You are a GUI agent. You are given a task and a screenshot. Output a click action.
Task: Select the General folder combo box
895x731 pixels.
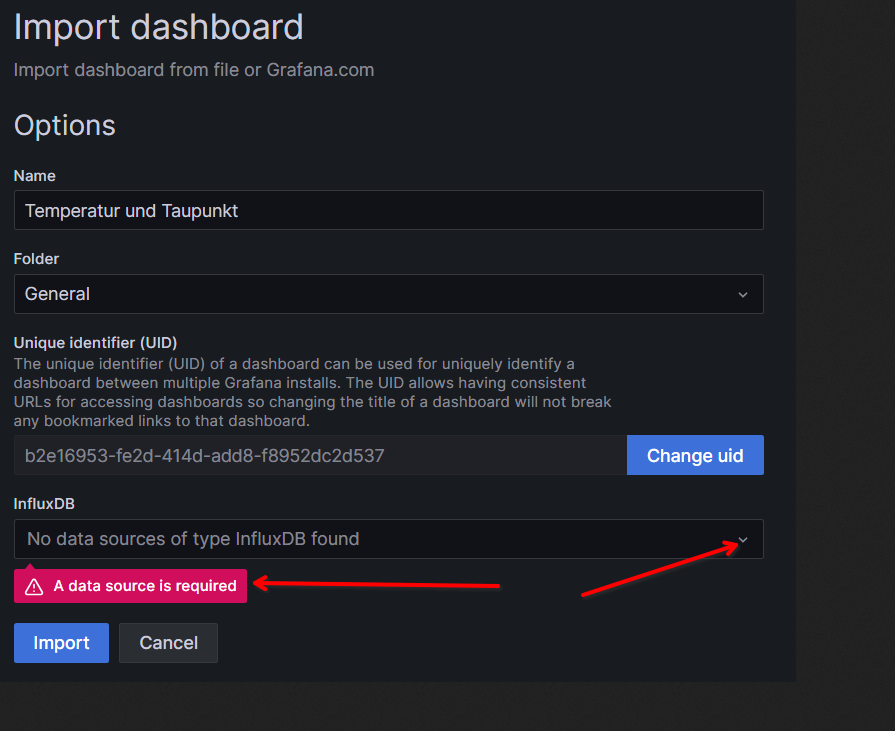coord(388,294)
